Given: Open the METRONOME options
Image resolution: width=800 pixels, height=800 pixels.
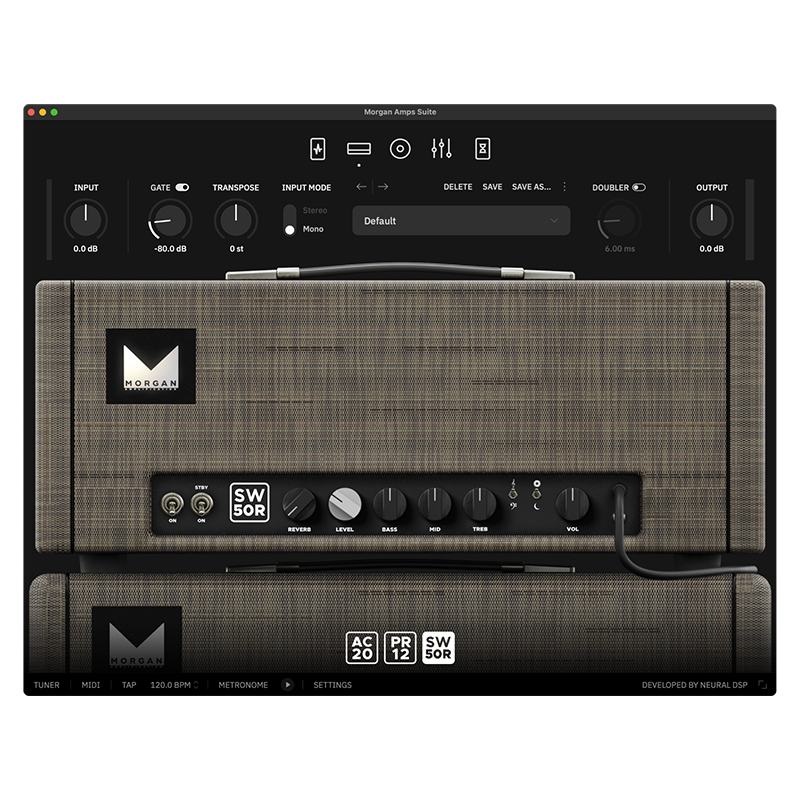Looking at the screenshot, I should coord(243,685).
